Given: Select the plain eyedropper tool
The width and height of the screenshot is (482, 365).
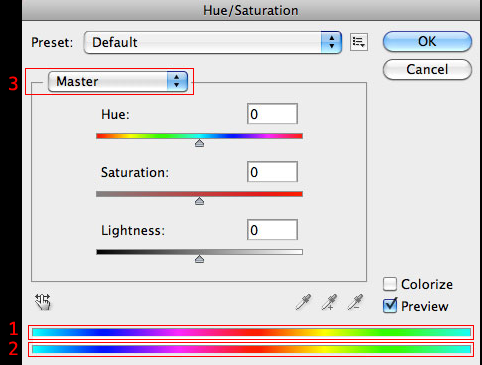Looking at the screenshot, I should [303, 302].
